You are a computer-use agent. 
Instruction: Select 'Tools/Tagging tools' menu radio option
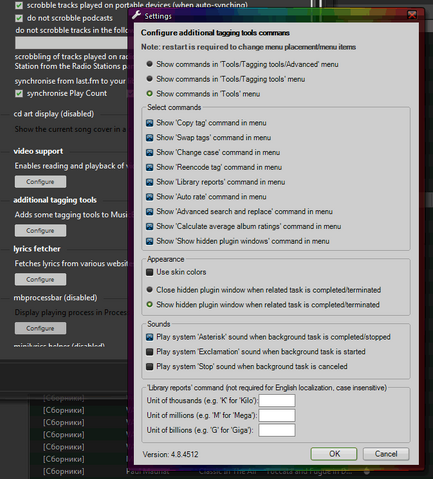[x=150, y=79]
